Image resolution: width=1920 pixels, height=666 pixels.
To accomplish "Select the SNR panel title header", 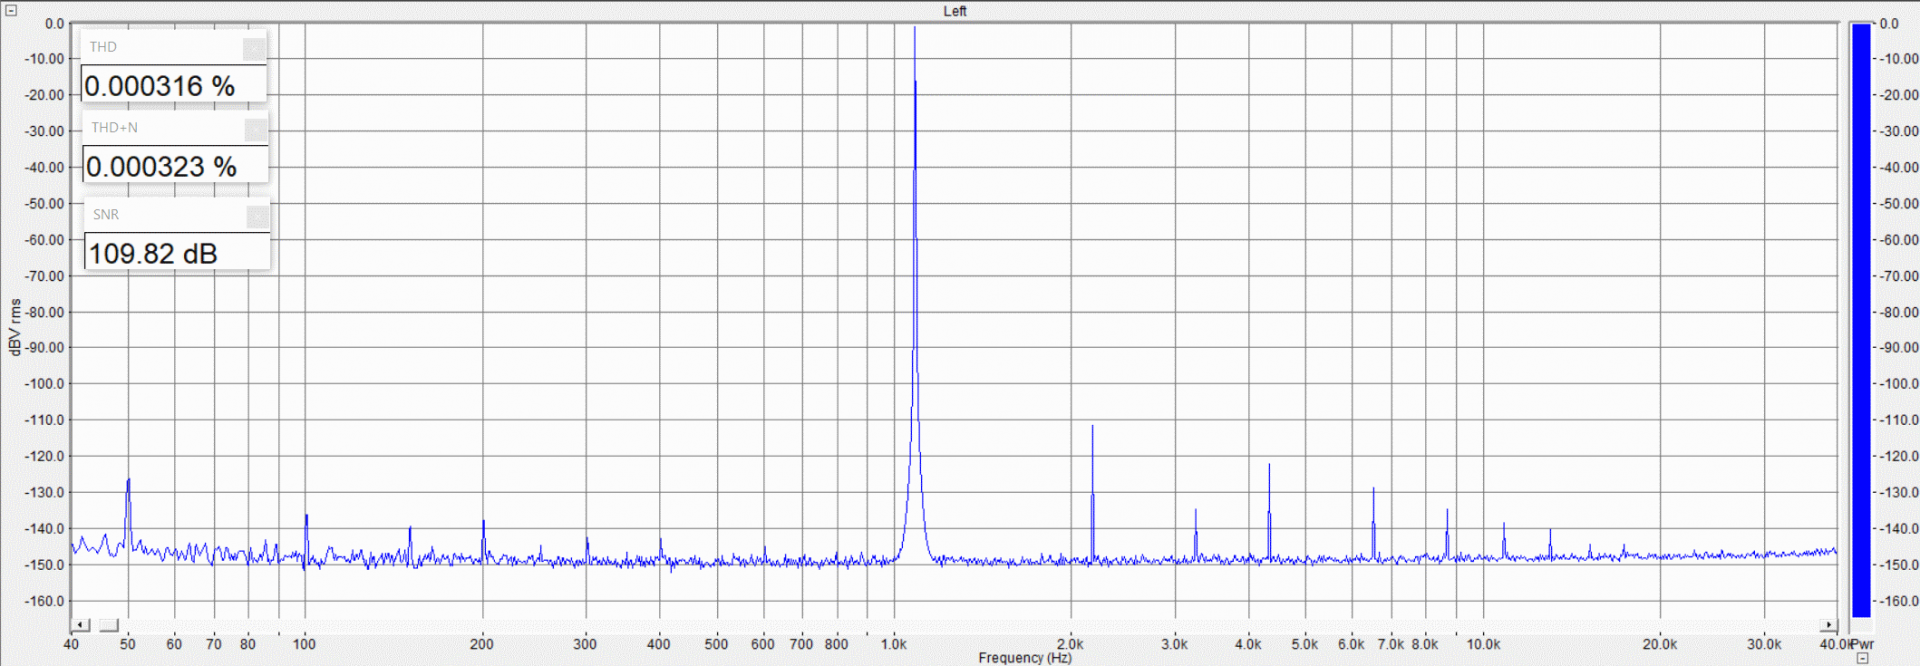I will (x=163, y=215).
